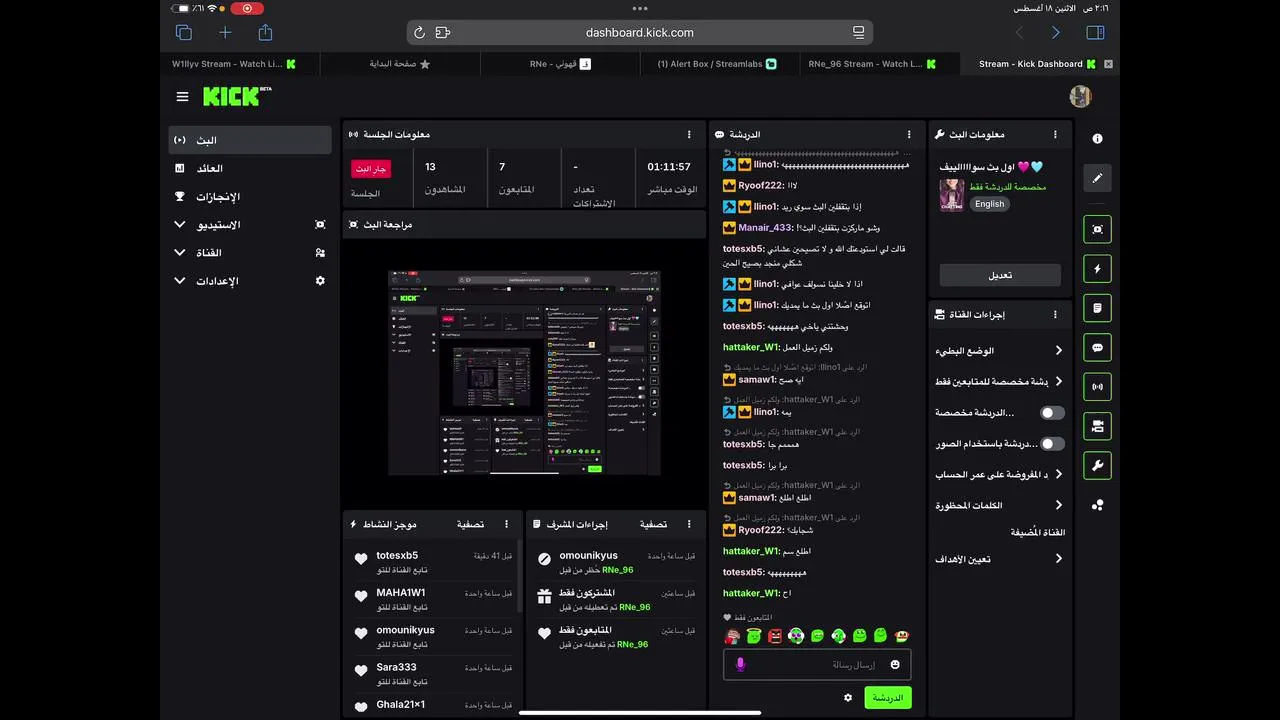
Task: Toggle الدردشة مخصصة switch
Action: (x=1052, y=412)
